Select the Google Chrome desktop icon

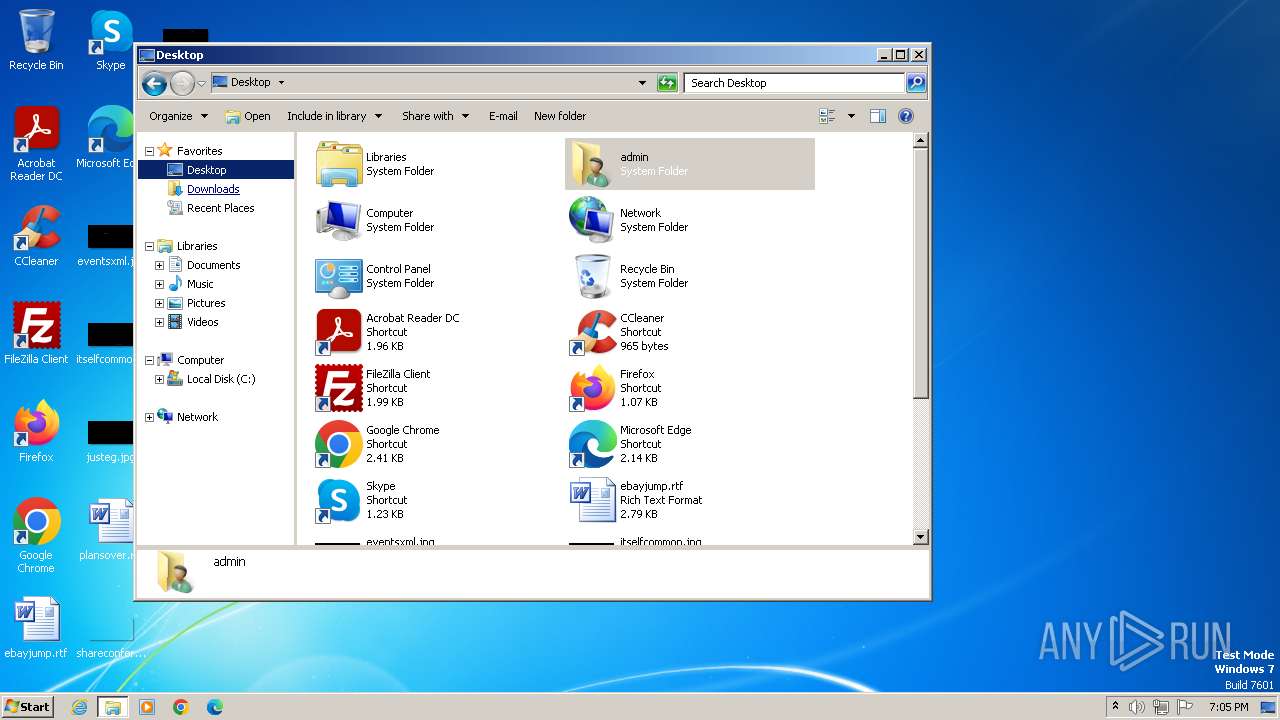pyautogui.click(x=36, y=536)
